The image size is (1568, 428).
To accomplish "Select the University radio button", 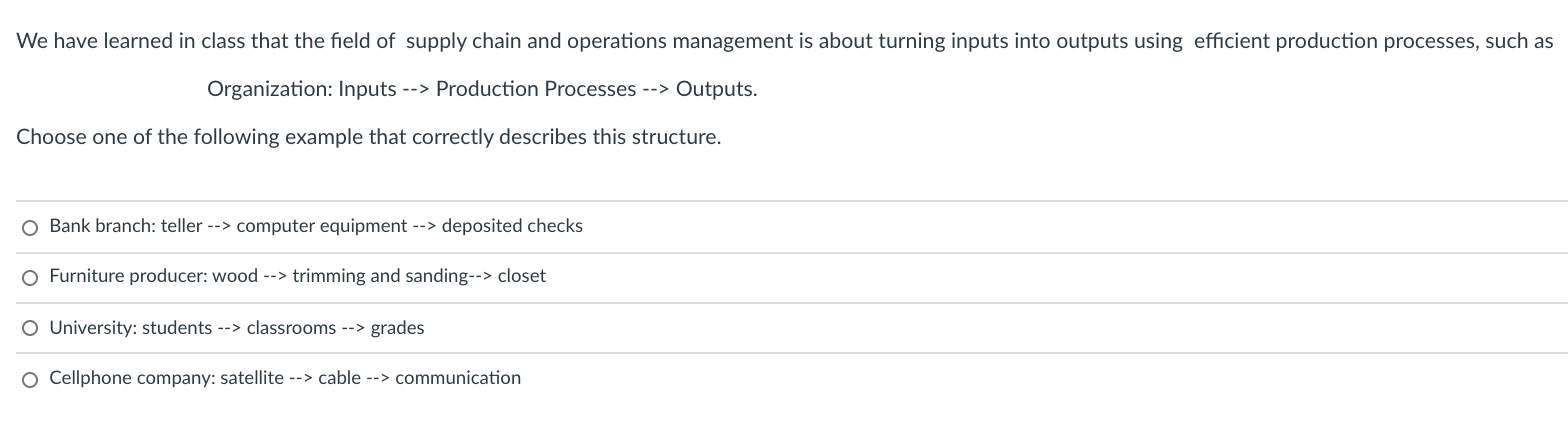I will (30, 328).
